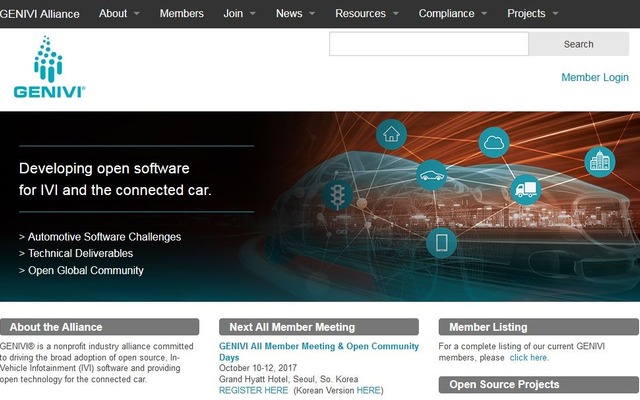Open the Members menu item
Screen dimensions: 640x400
(182, 13)
